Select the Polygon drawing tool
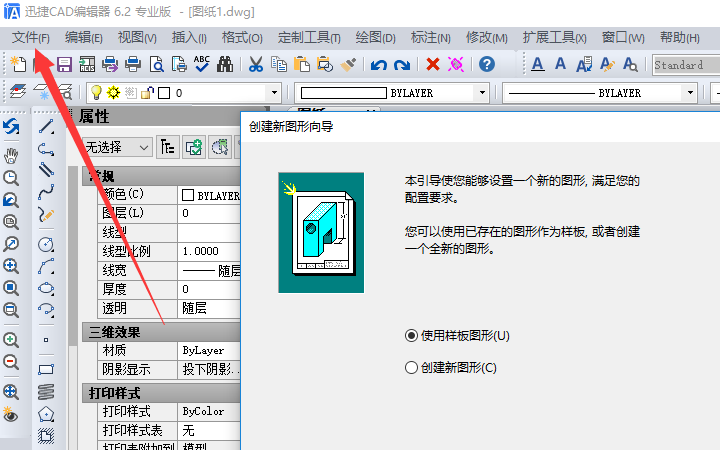The width and height of the screenshot is (720, 450). pos(46,414)
